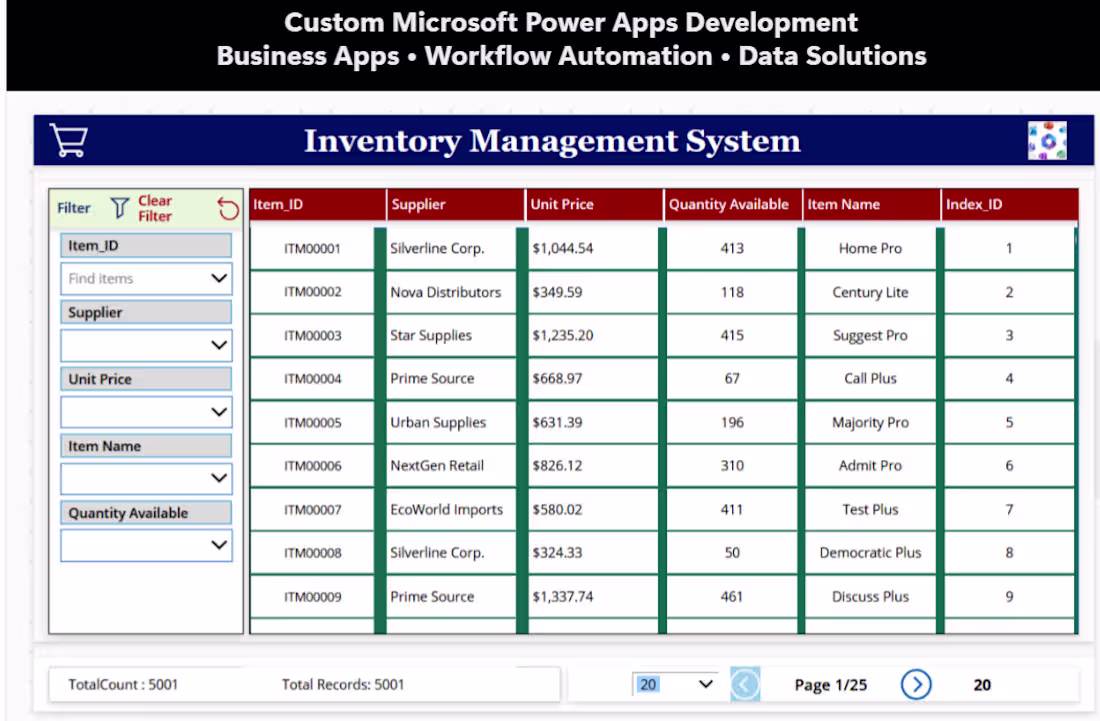Viewport: 1100px width, 721px height.
Task: Select the ITM00007 cell
Action: click(312, 509)
